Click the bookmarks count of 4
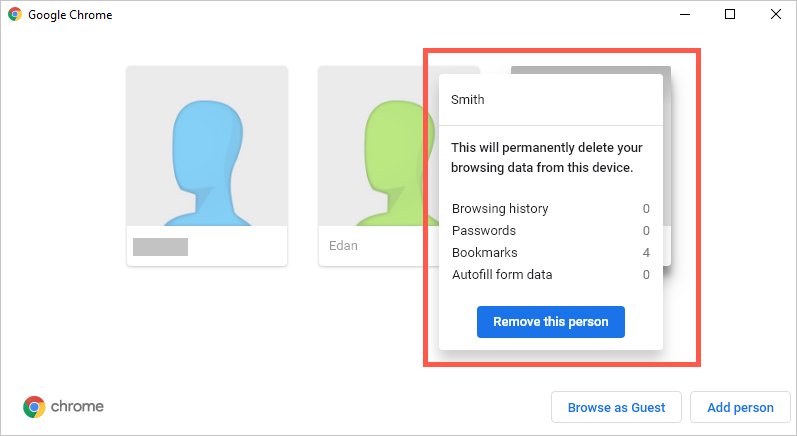Screen dimensions: 797x436 click(x=646, y=253)
